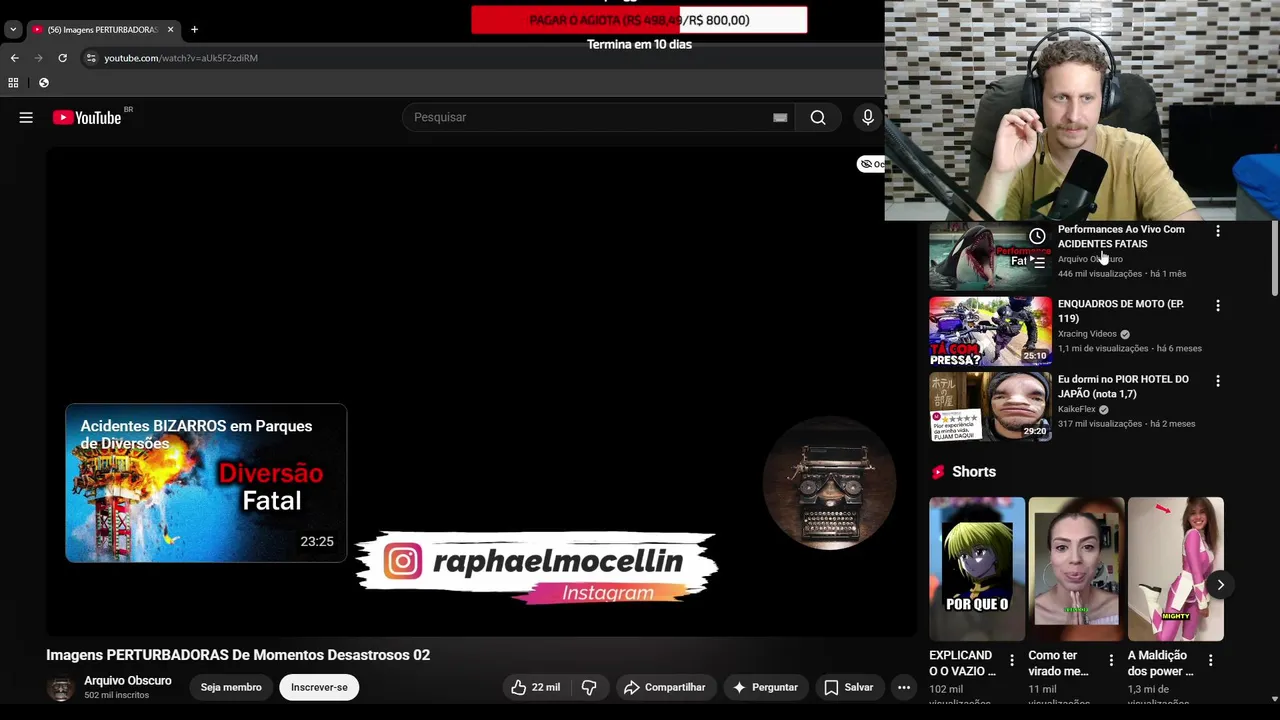
Task: Open the tab search dropdown arrow
Action: 13,30
